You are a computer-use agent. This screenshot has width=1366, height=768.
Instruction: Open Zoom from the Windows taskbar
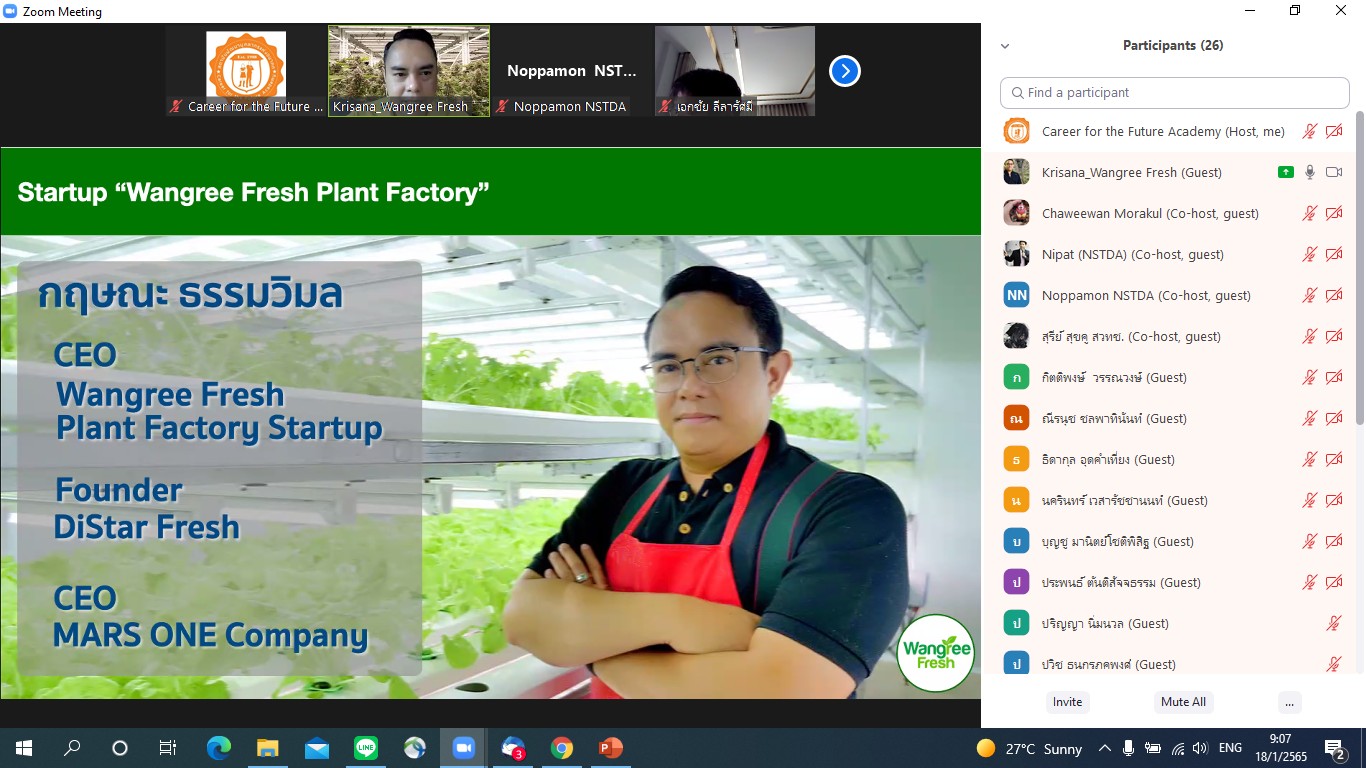point(463,748)
